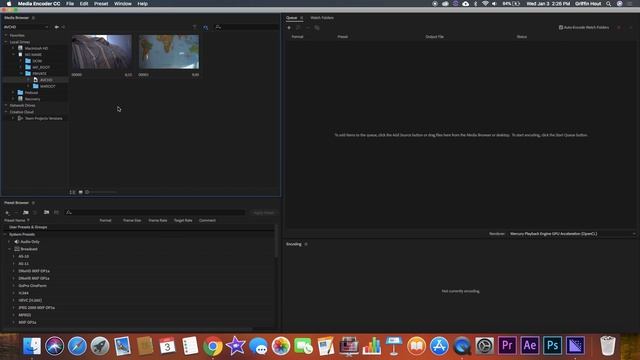Click the Add Source plus icon in Queue
The image size is (640, 360).
click(289, 28)
